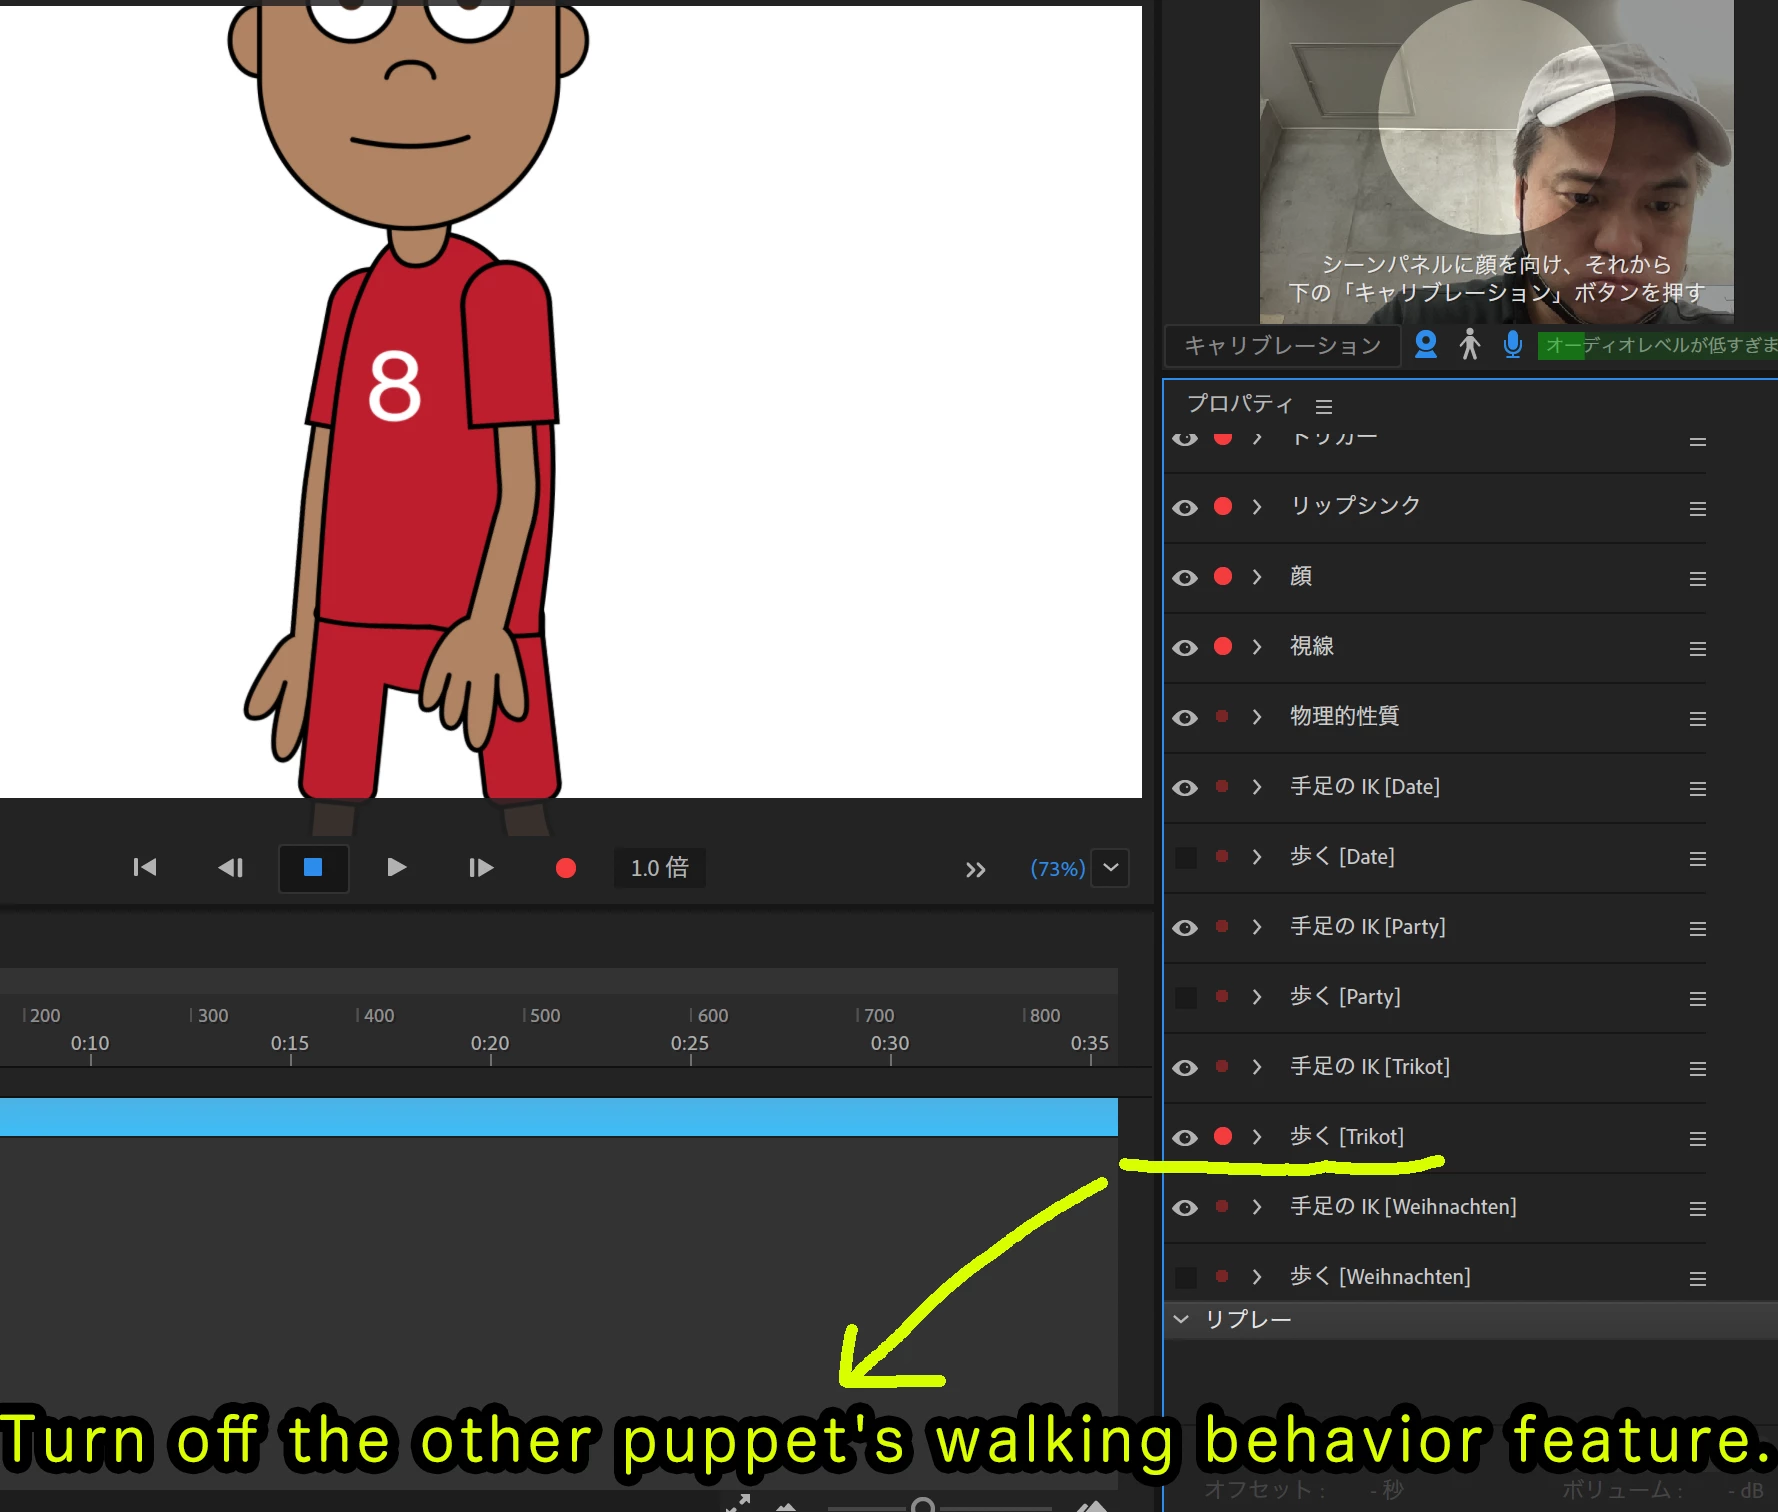Toggle camera face tracking input icon

1426,345
